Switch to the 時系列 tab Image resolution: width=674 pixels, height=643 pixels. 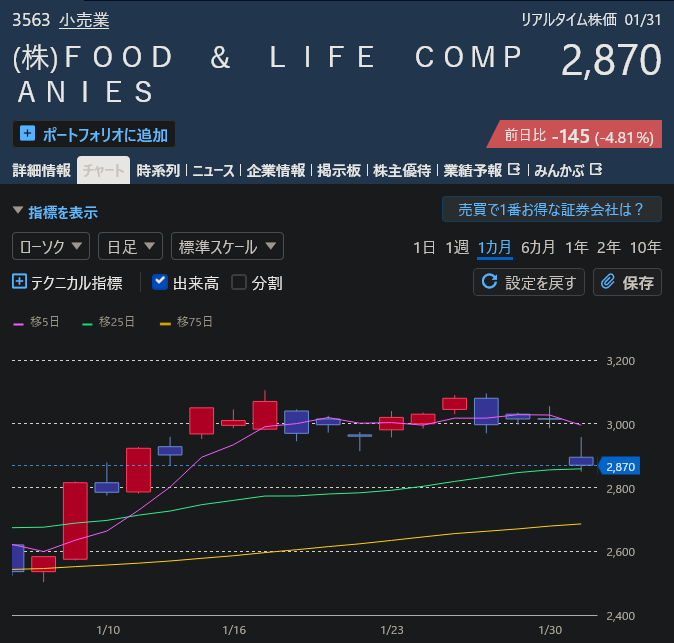(x=158, y=170)
